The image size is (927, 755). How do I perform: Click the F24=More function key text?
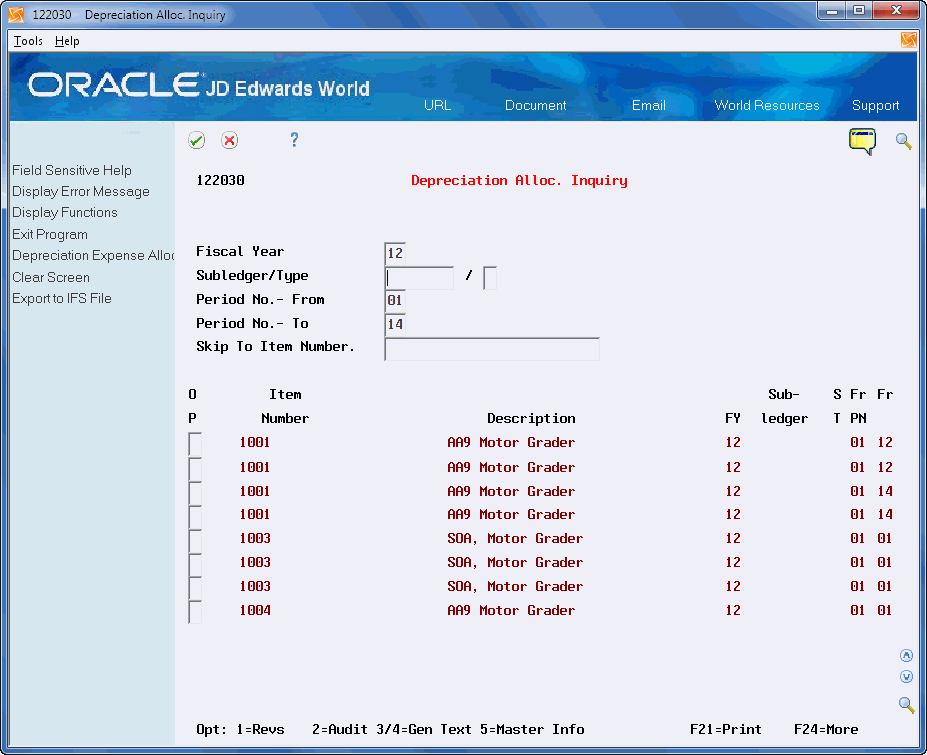point(826,730)
